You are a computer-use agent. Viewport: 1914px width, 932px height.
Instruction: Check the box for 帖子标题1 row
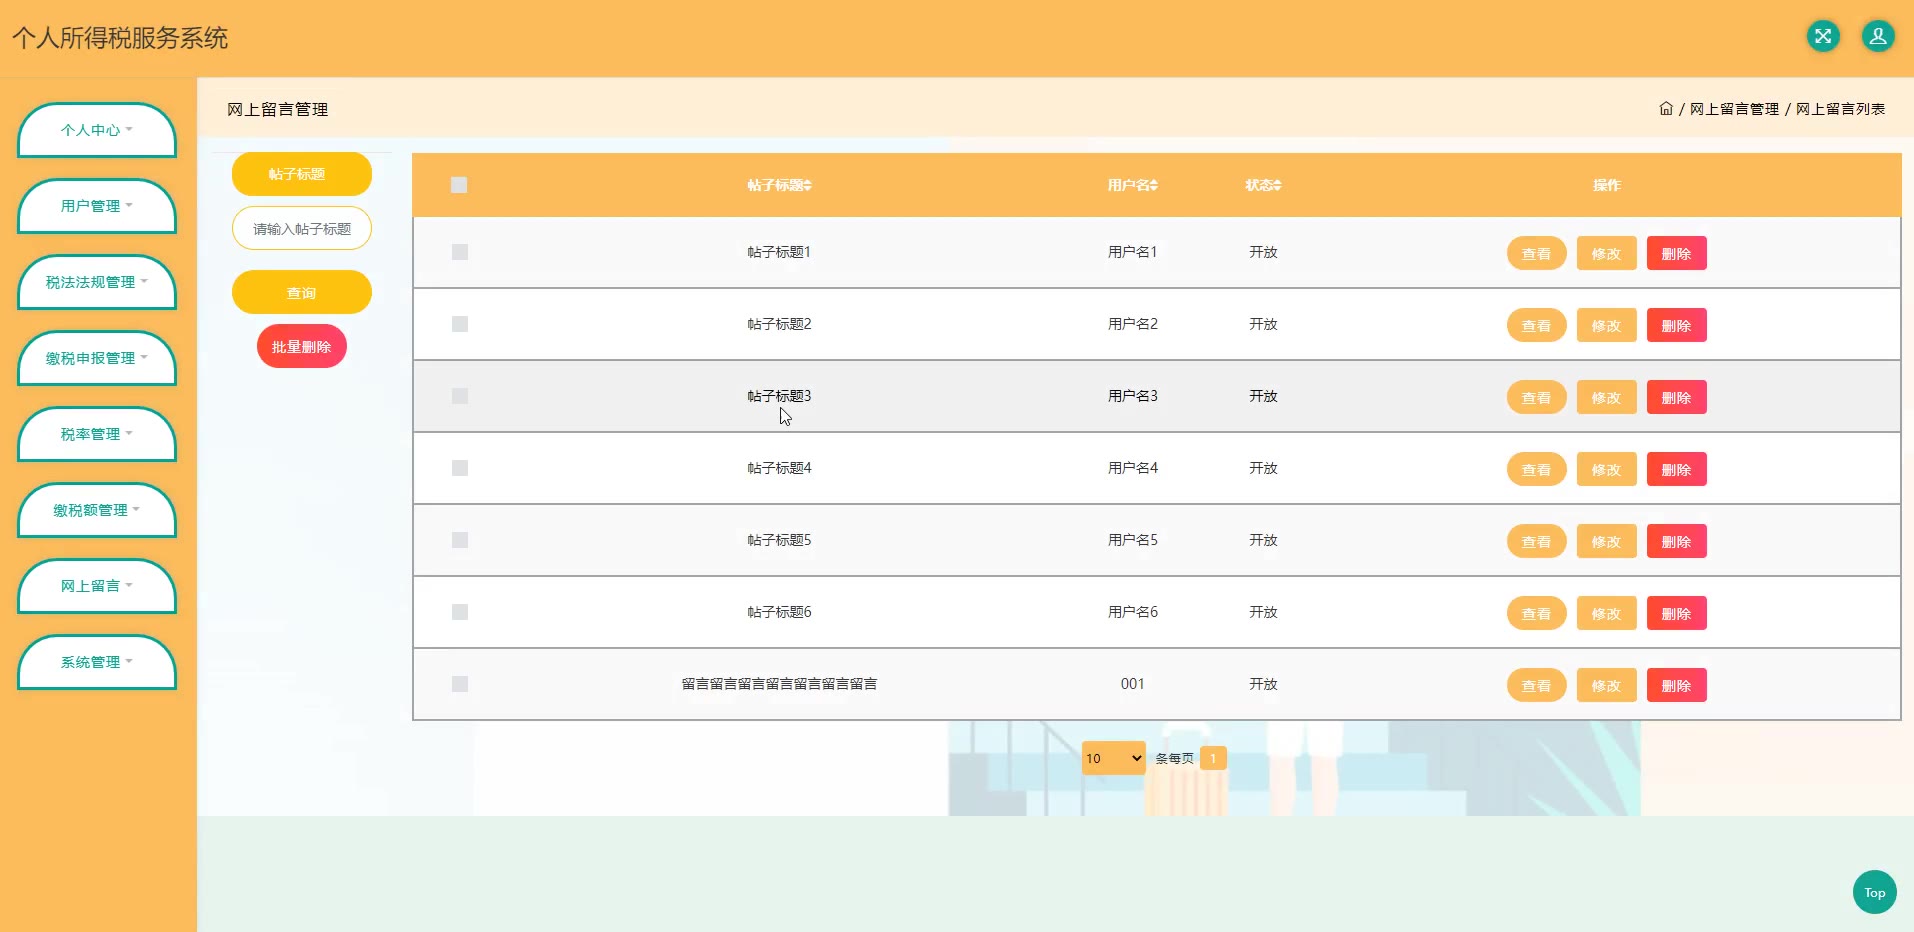pos(460,252)
